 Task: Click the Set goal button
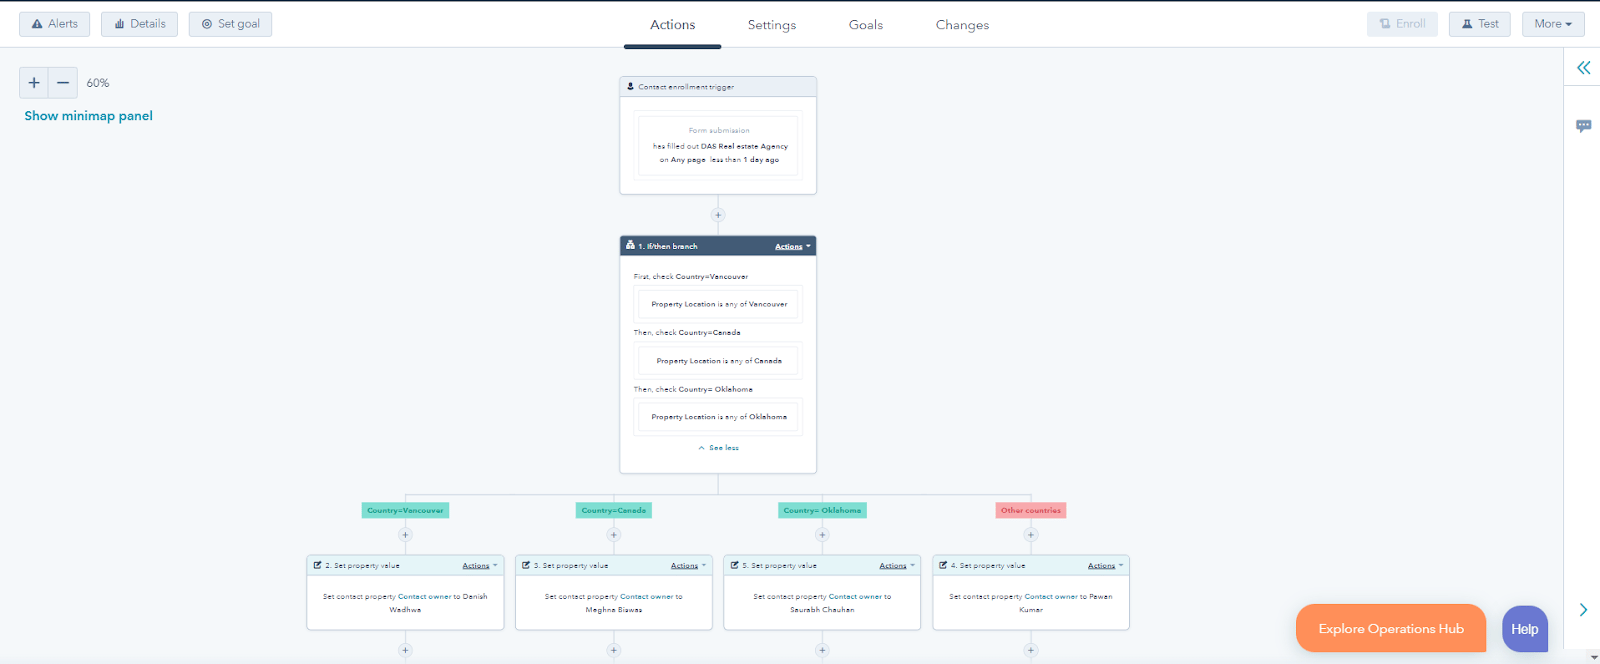[230, 24]
